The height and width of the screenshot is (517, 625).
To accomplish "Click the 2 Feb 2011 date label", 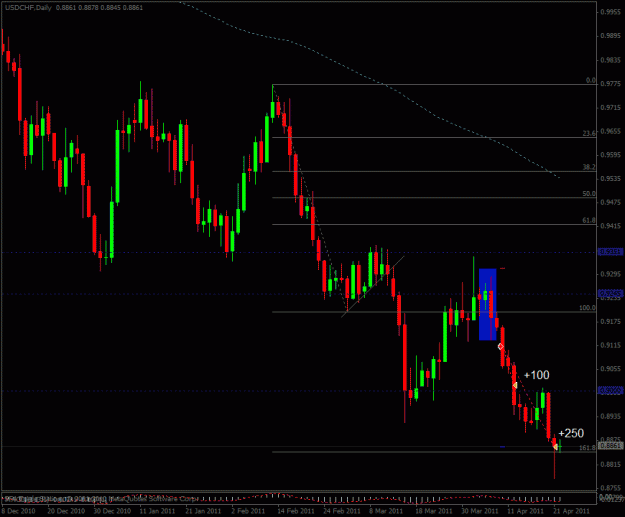I will pos(248,511).
